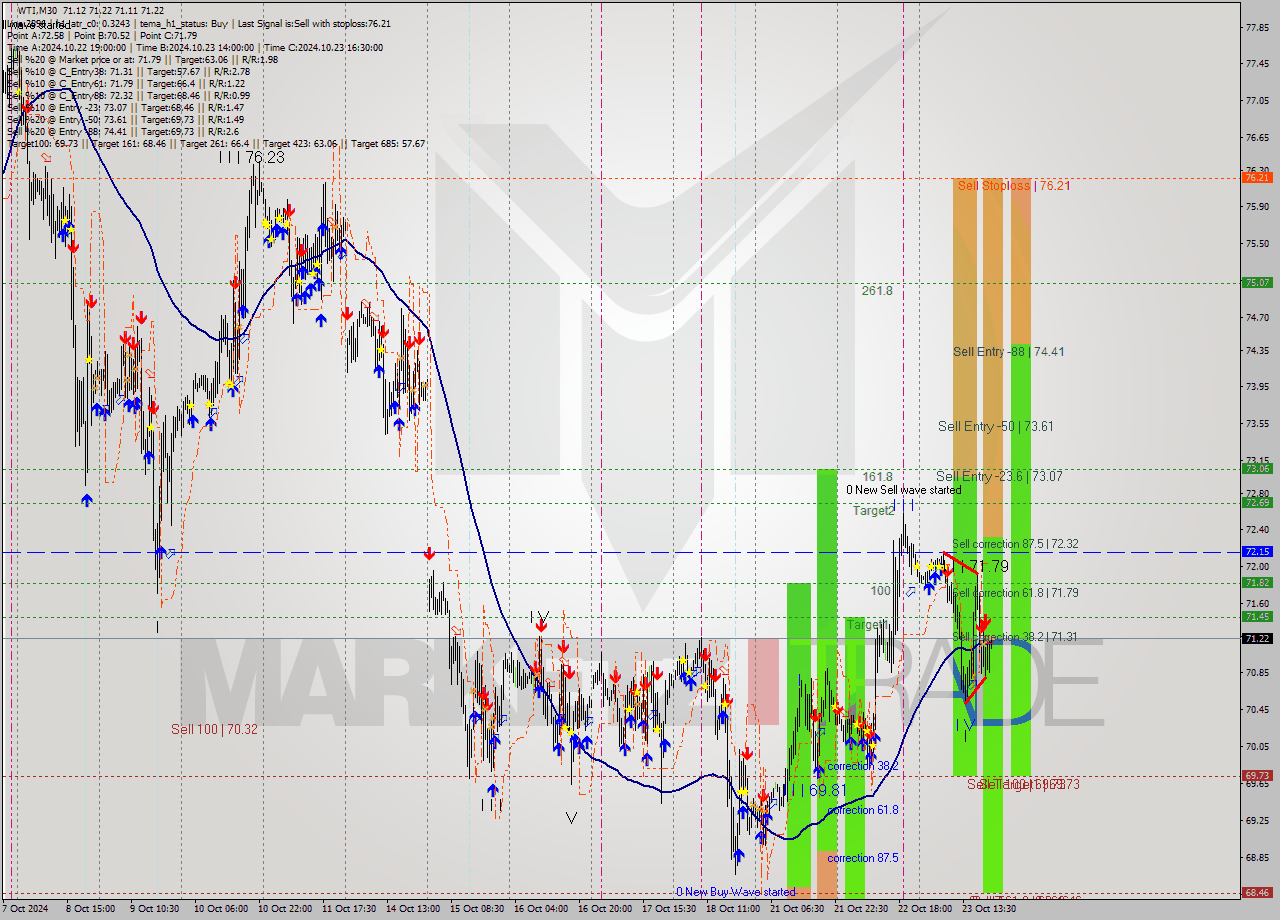
Task: Select the green 71.82 price axis tag
Action: point(1256,582)
